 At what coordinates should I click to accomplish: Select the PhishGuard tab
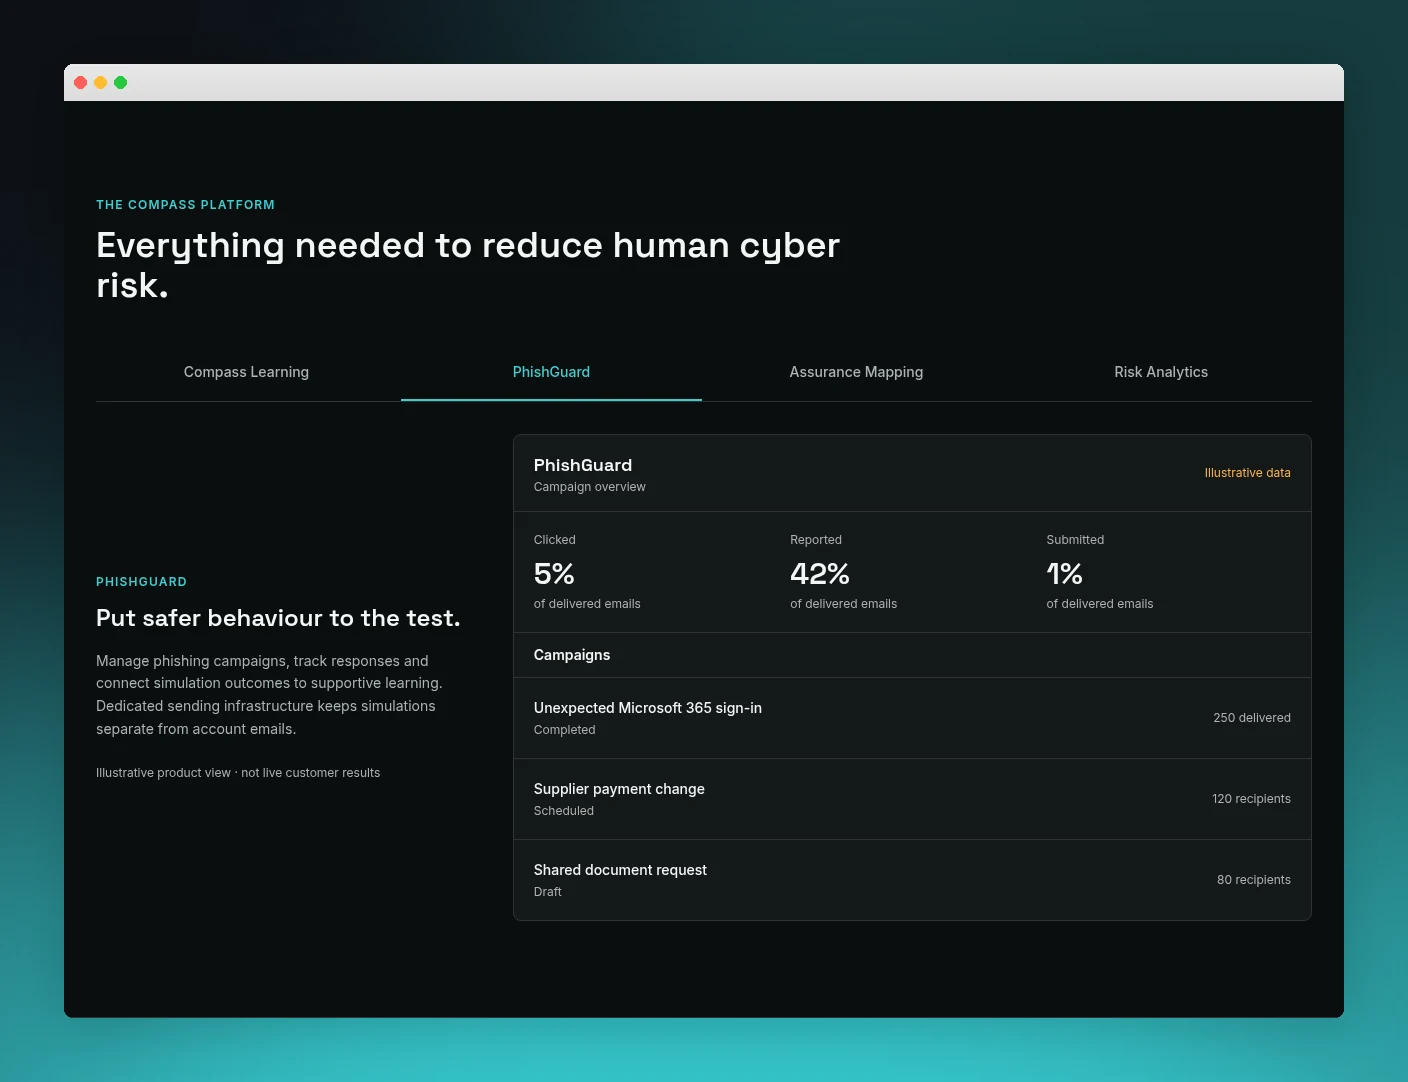coord(551,372)
